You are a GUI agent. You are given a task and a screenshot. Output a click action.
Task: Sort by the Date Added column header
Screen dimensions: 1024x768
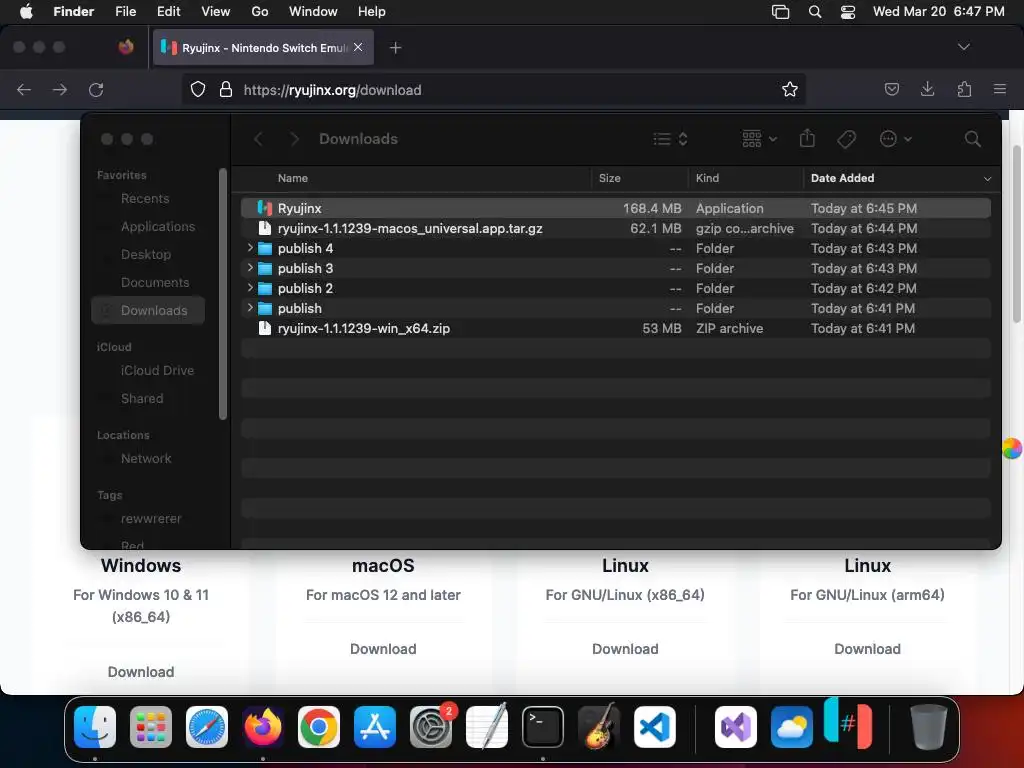(x=842, y=178)
